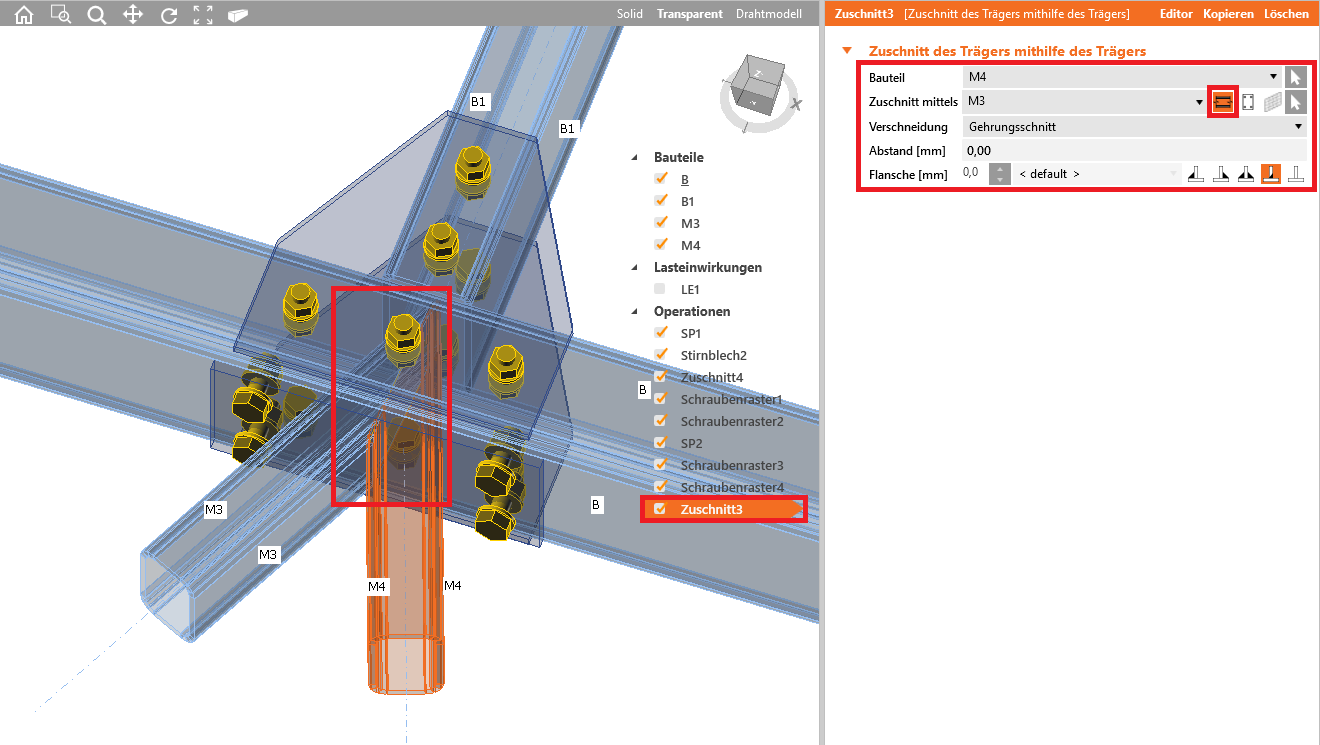Image resolution: width=1320 pixels, height=745 pixels.
Task: Switch to Drahtmodell view mode
Action: pyautogui.click(x=768, y=14)
